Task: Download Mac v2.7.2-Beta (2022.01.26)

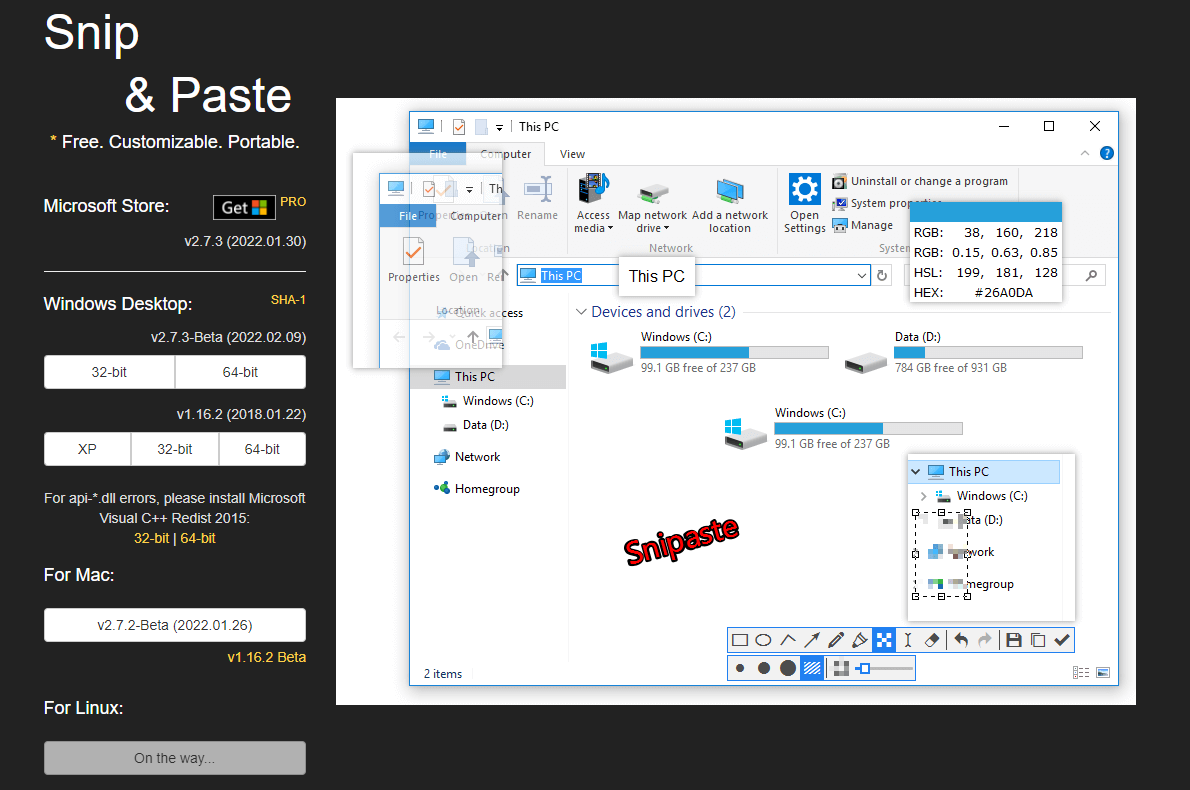Action: click(175, 625)
